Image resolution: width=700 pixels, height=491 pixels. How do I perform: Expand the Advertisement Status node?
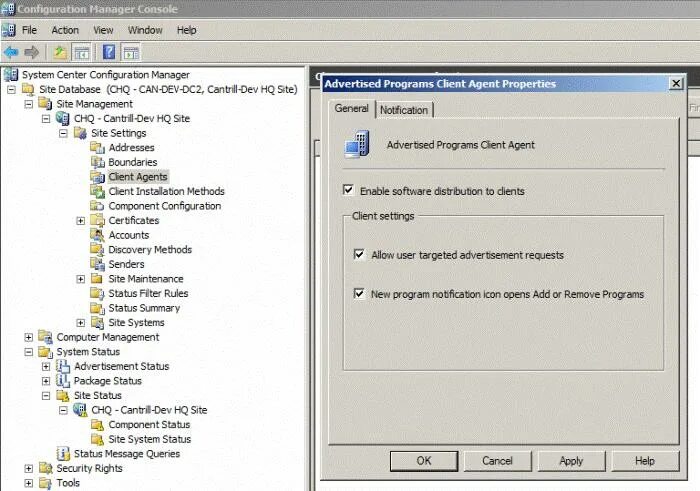coord(46,366)
